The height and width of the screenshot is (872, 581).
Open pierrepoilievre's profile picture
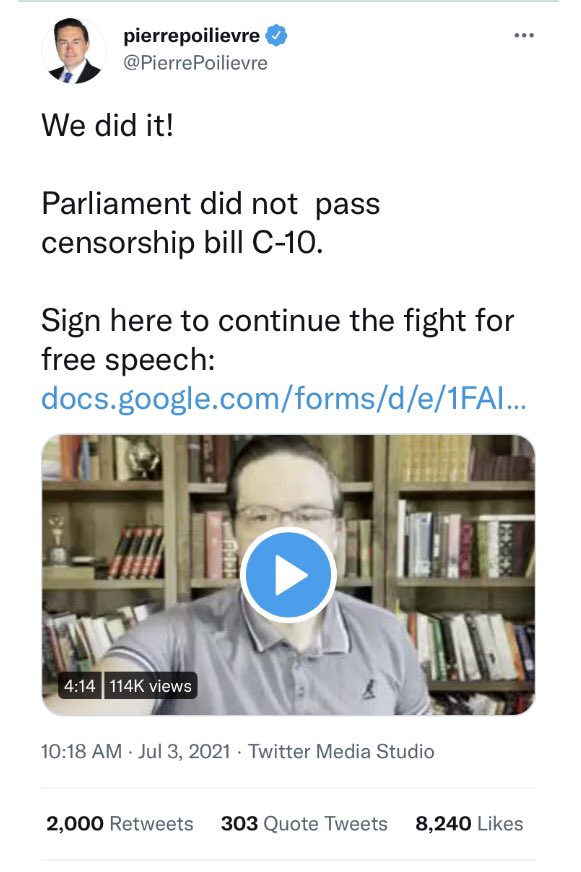73,51
